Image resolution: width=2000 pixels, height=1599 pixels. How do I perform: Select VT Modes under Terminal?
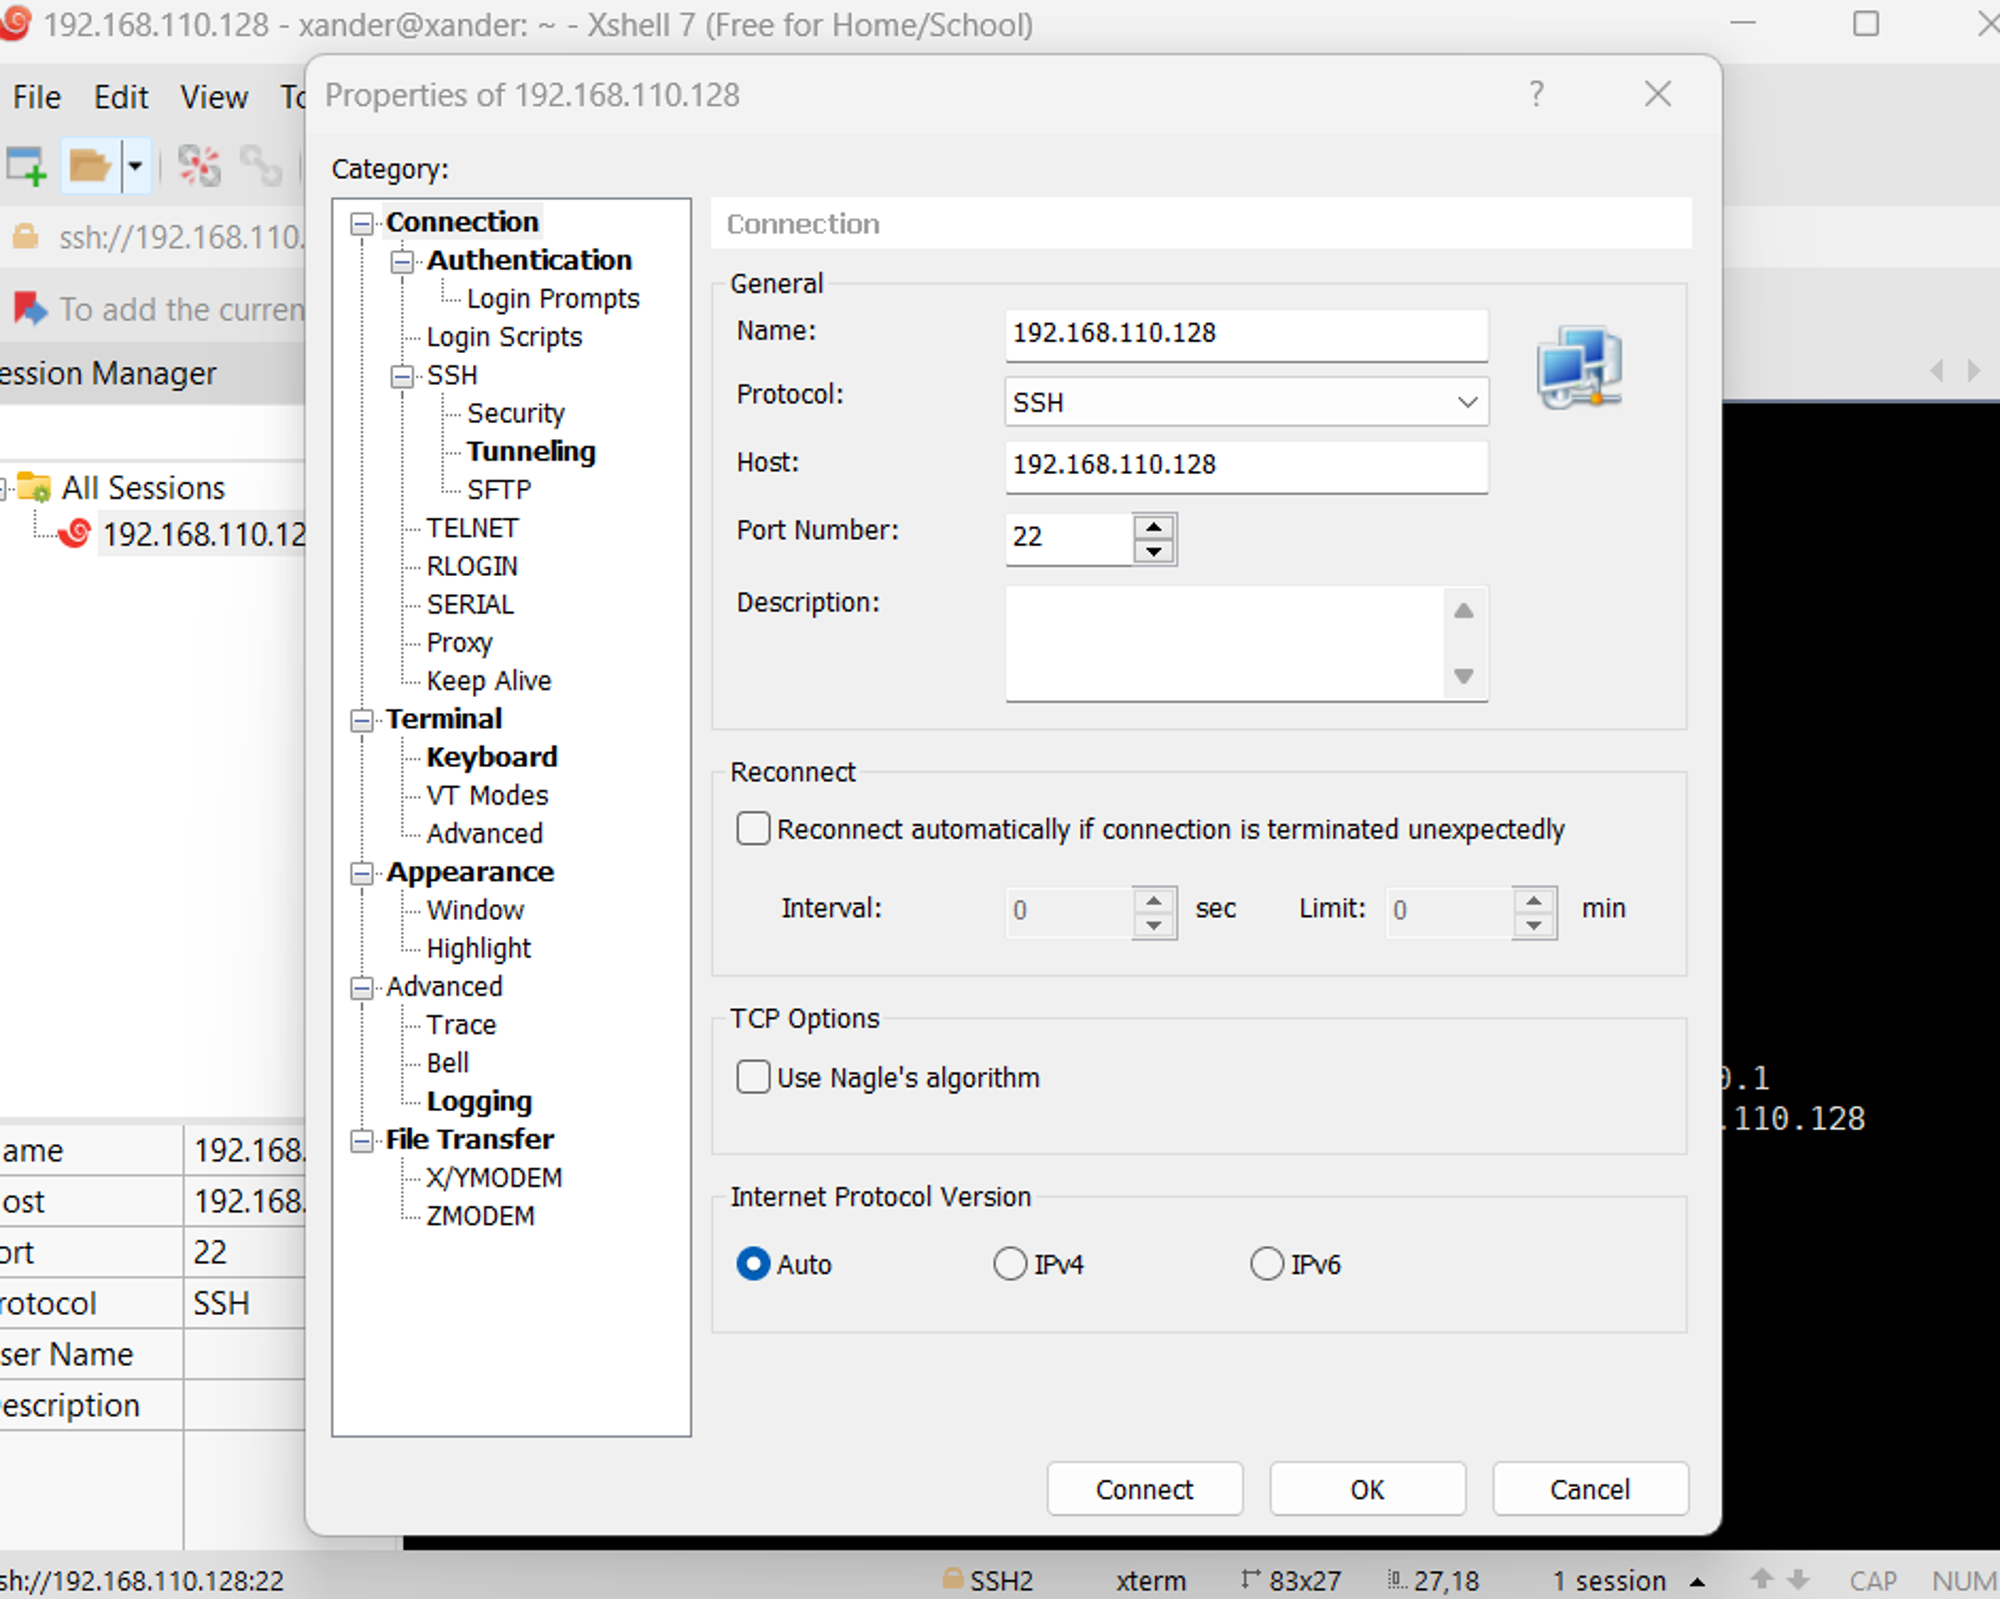click(487, 796)
